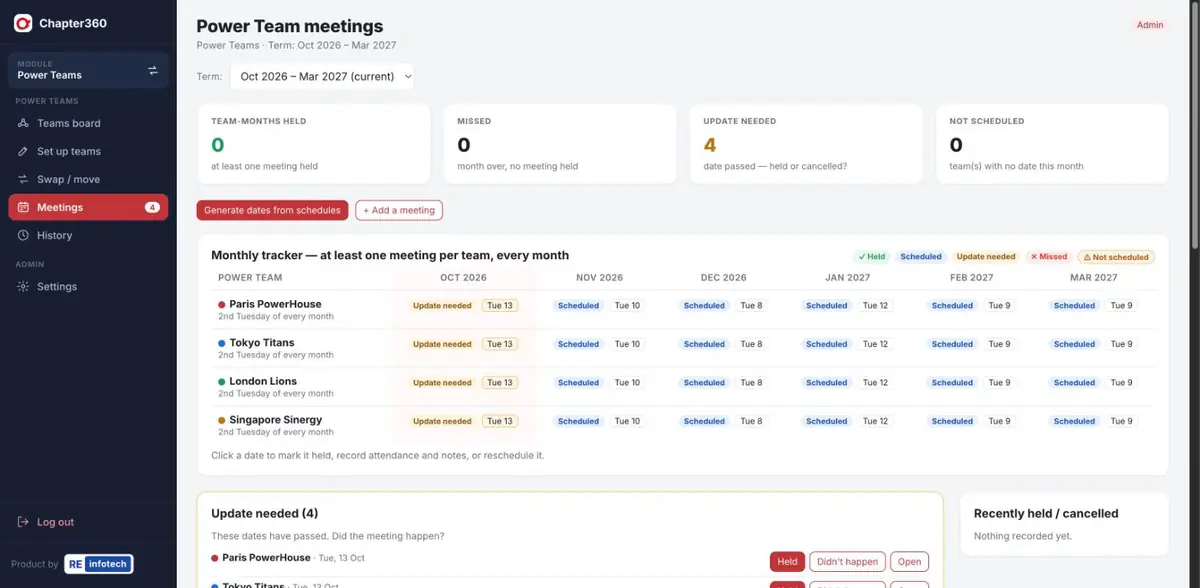Screen dimensions: 1200x588
Task: Click the Chapter360 logo icon
Action: coord(23,23)
